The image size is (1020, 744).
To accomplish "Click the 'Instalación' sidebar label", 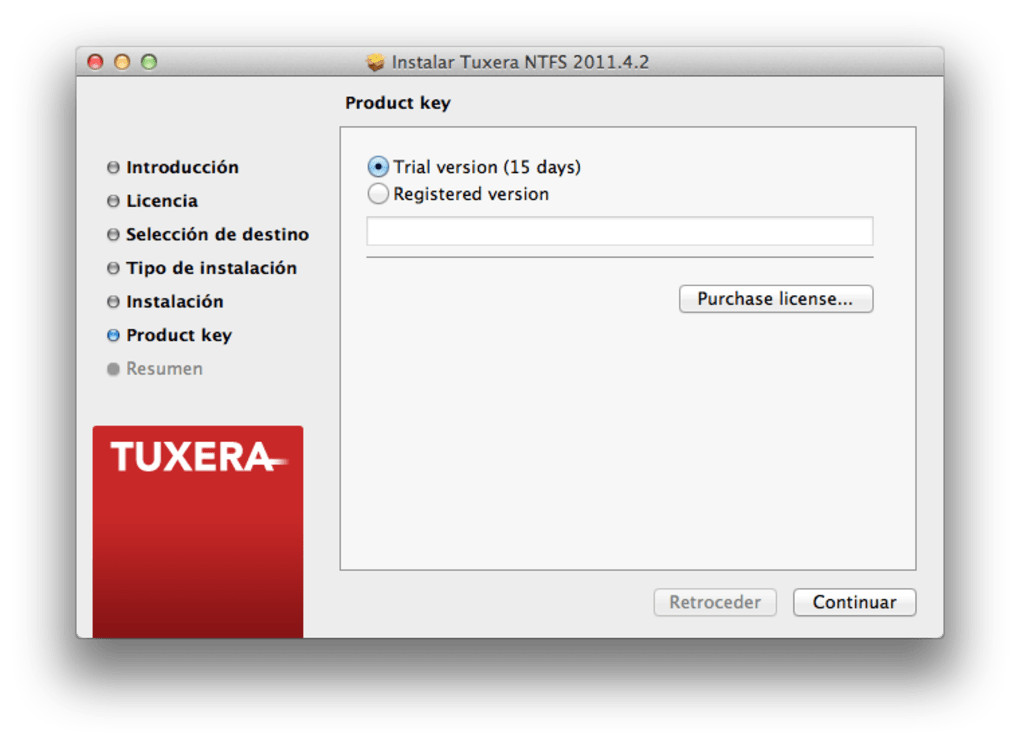I will point(175,302).
